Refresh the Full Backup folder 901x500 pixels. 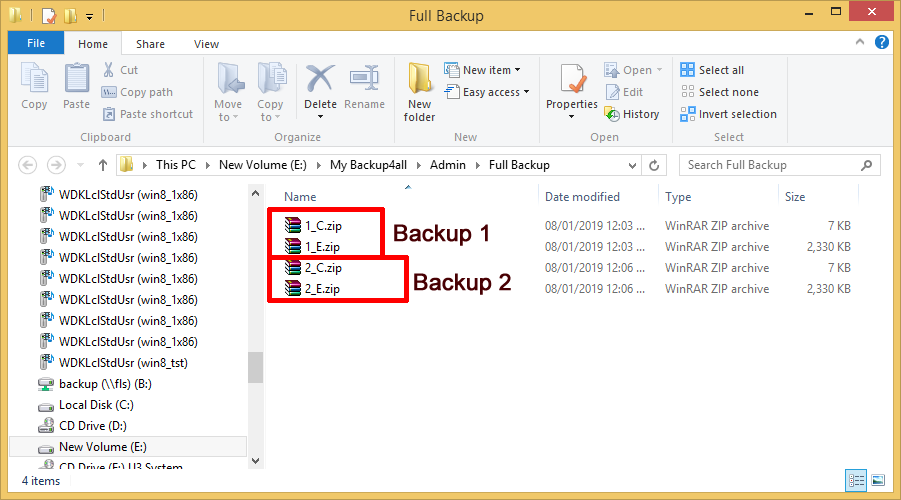pyautogui.click(x=654, y=166)
